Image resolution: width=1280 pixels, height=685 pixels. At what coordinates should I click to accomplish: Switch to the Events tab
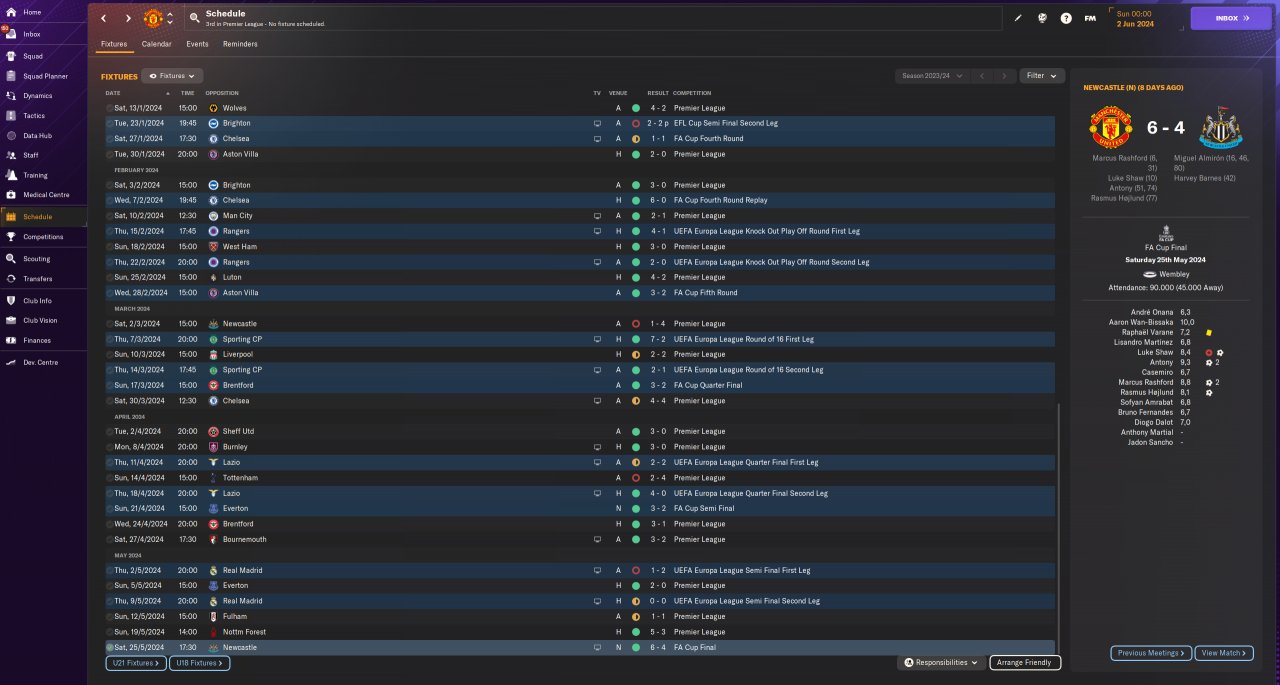[197, 44]
